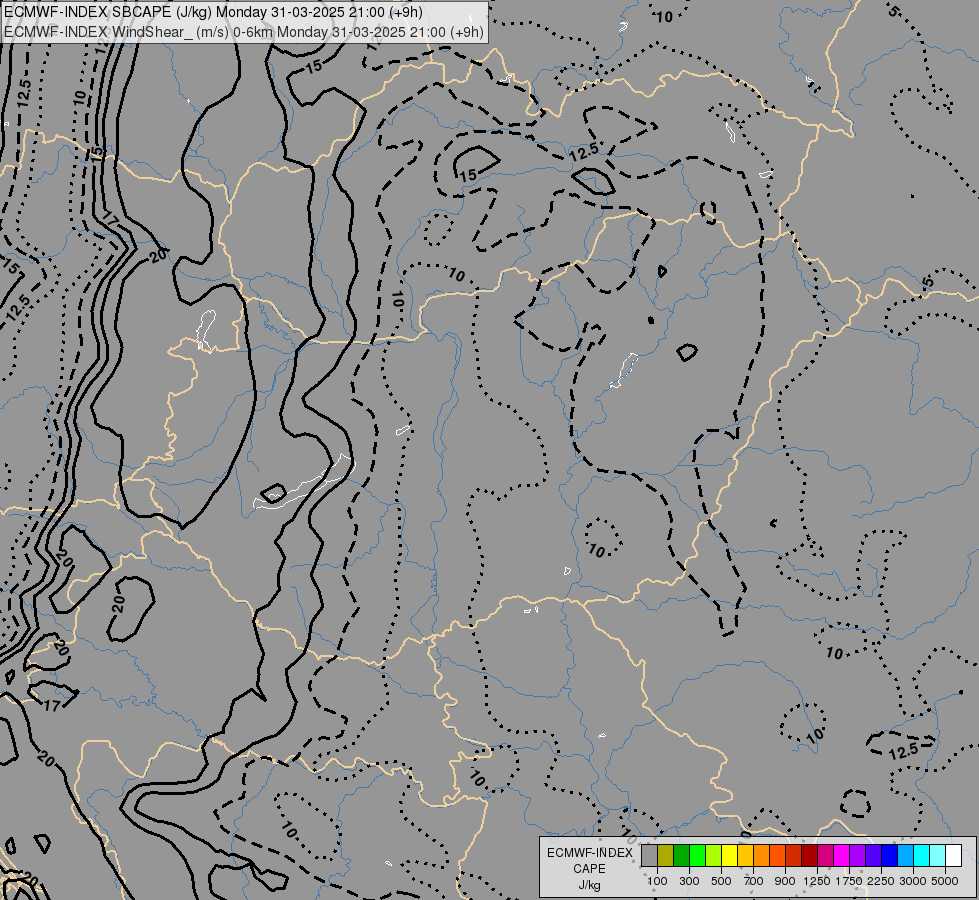Click the pale cyan swatch beside white
The image size is (979, 900).
point(938,855)
